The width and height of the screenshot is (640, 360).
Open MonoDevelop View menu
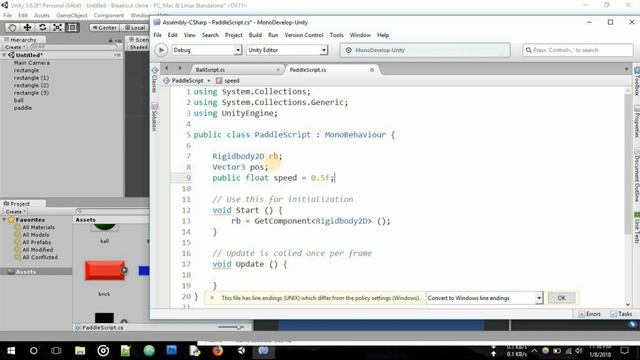click(189, 35)
